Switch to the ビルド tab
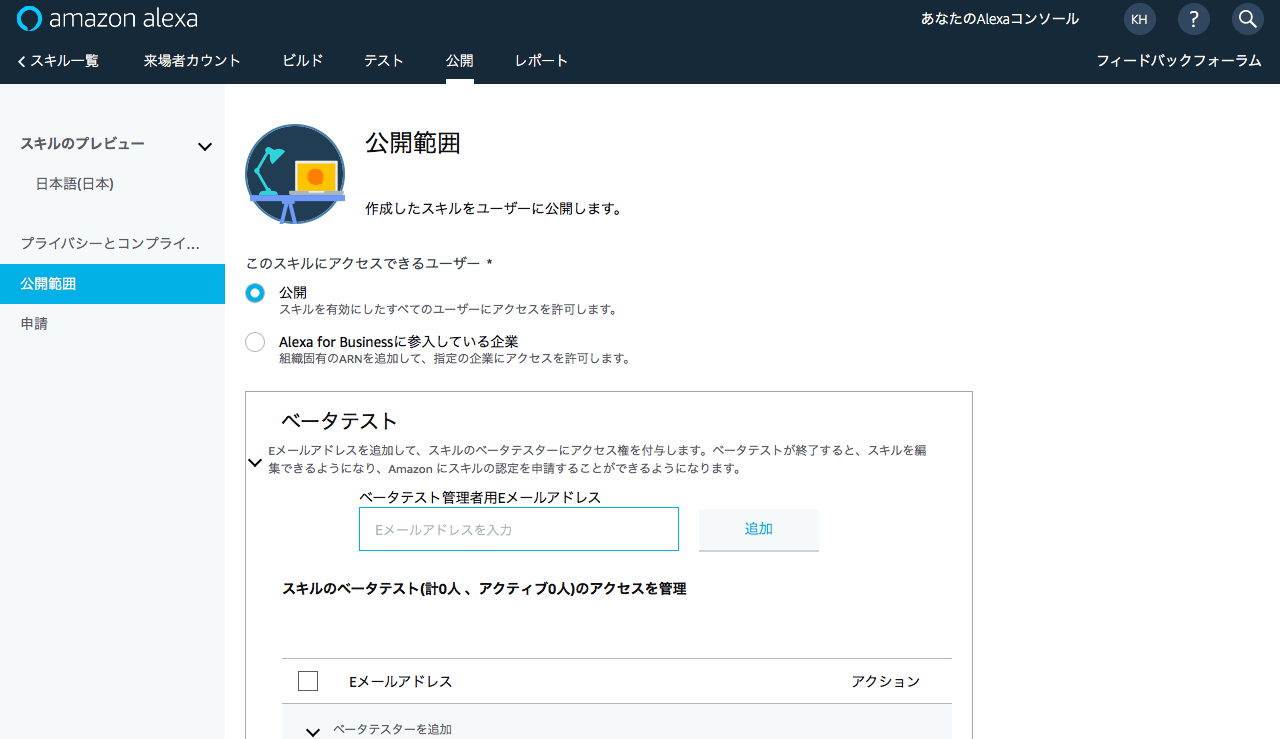This screenshot has height=739, width=1280. pos(303,61)
